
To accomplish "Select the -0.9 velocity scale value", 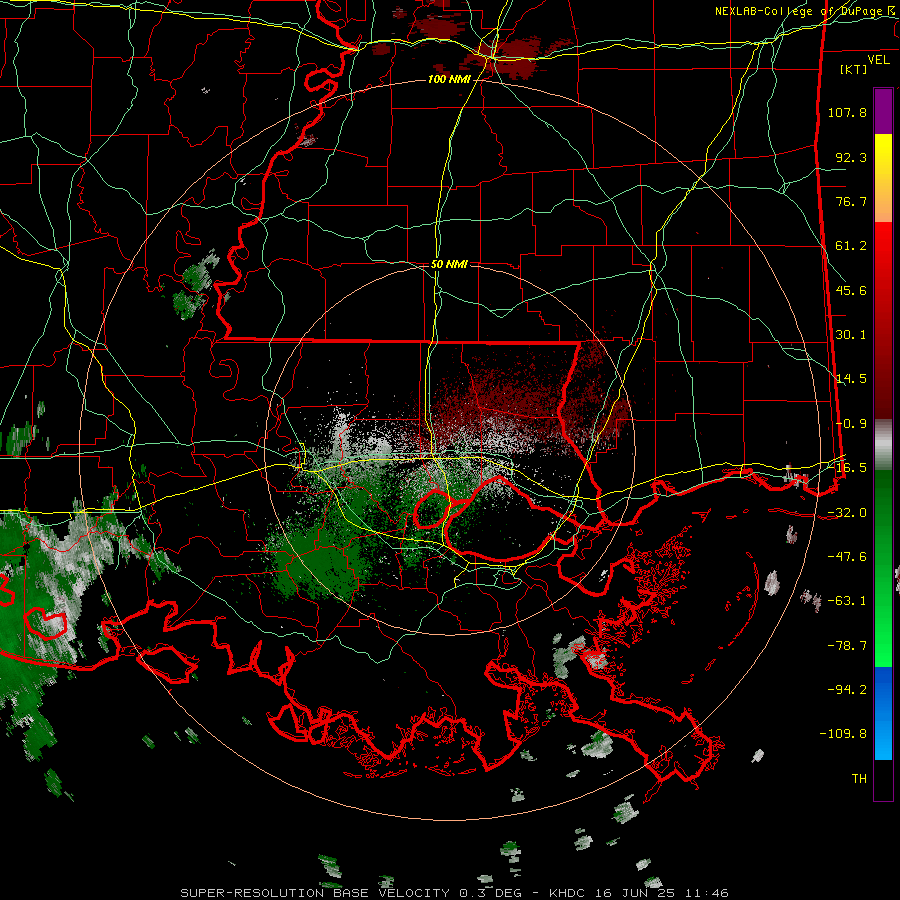I will click(851, 424).
